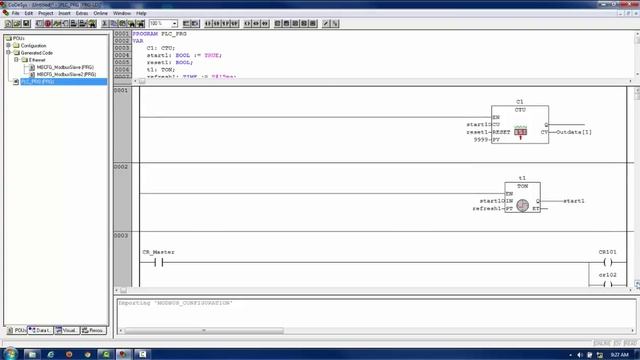
Task: Switch to the Resources tab
Action: (x=93, y=330)
